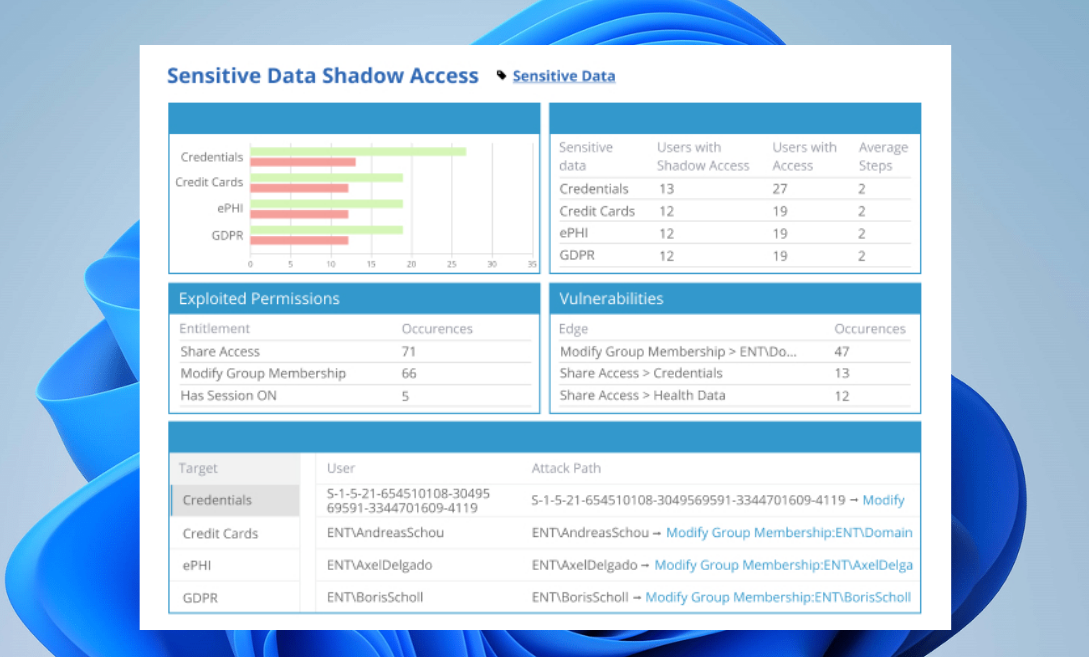Image resolution: width=1089 pixels, height=657 pixels.
Task: Click the green Credit Cards bar in chart
Action: tap(326, 178)
